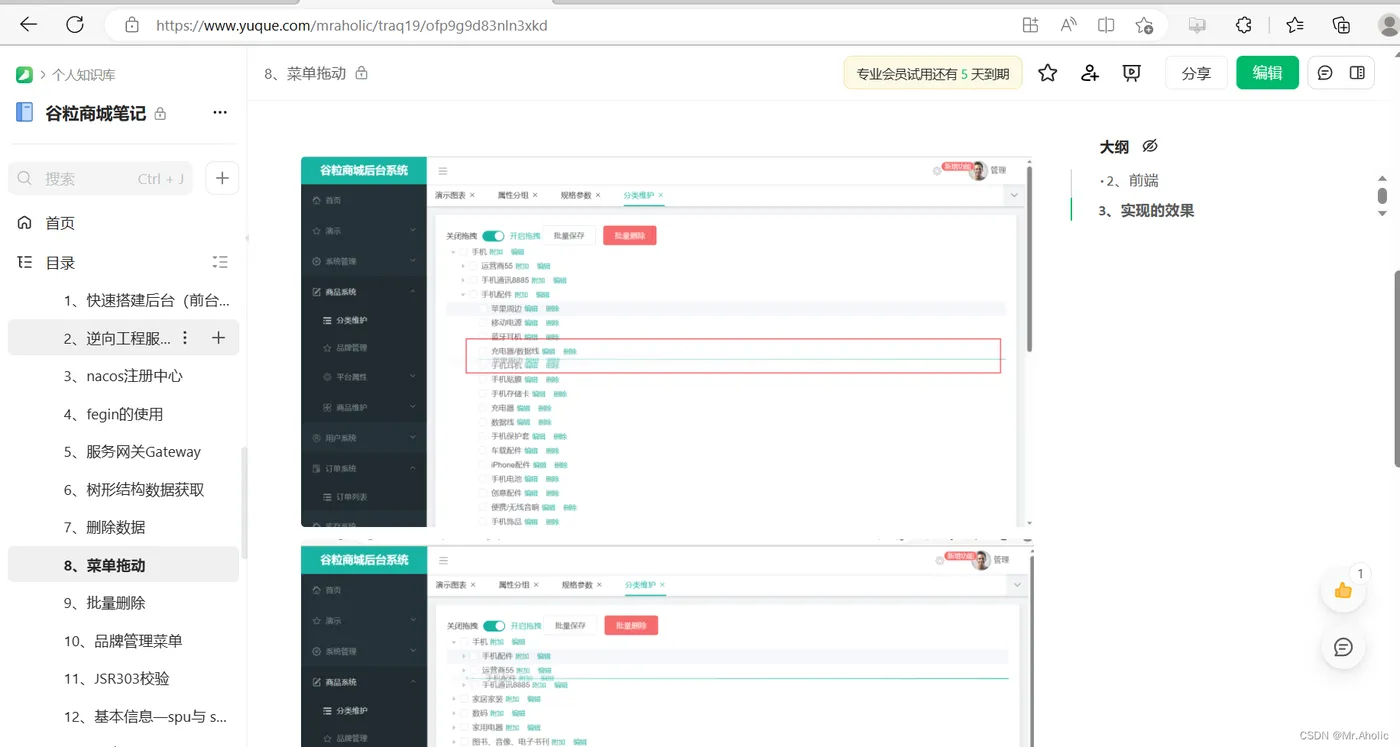Open 10、品牌管理菜单 document
The image size is (1400, 747).
123,641
